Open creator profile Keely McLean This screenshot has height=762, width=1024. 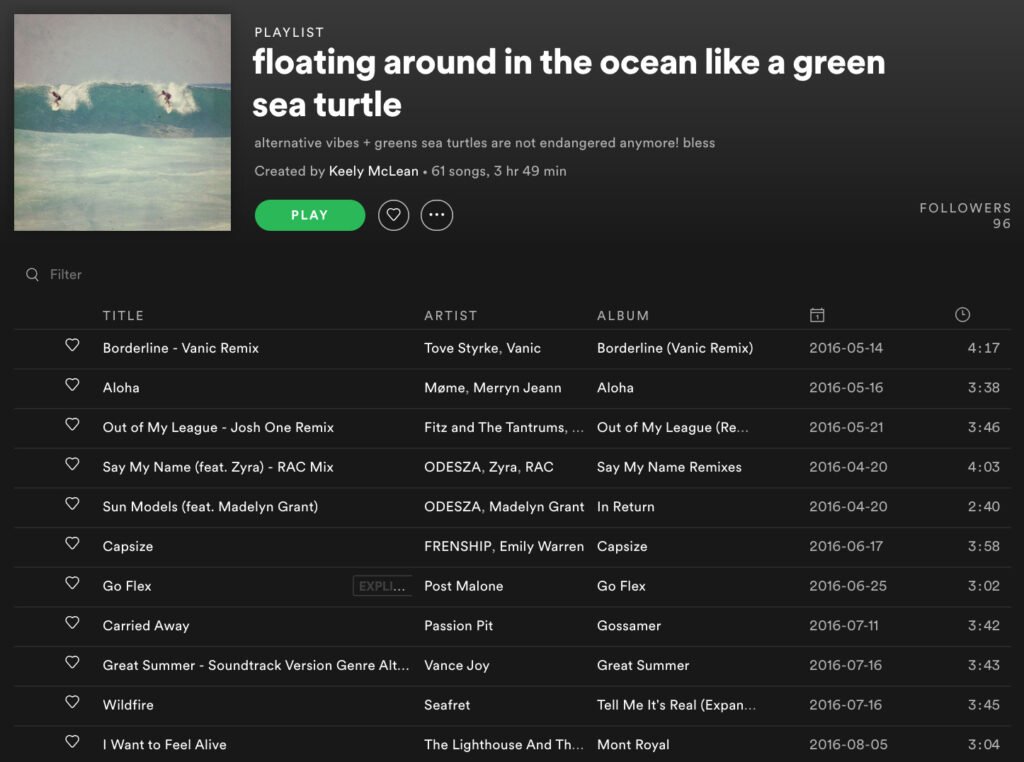point(373,171)
